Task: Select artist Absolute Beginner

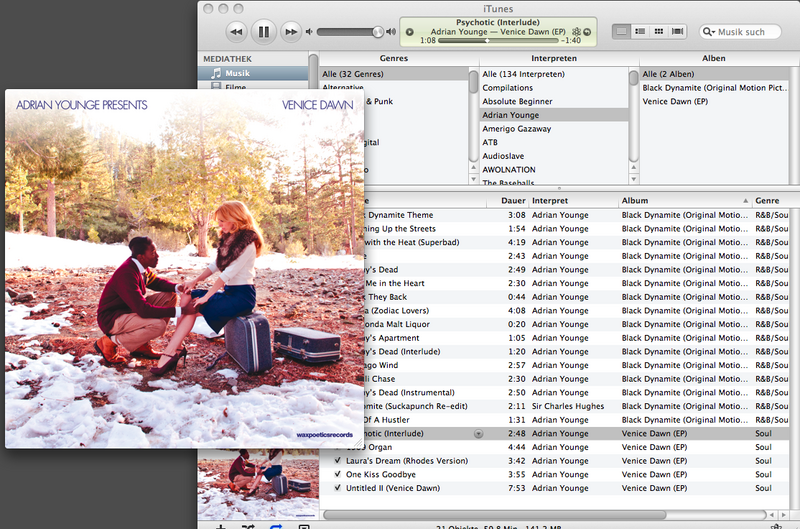Action: coord(554,102)
